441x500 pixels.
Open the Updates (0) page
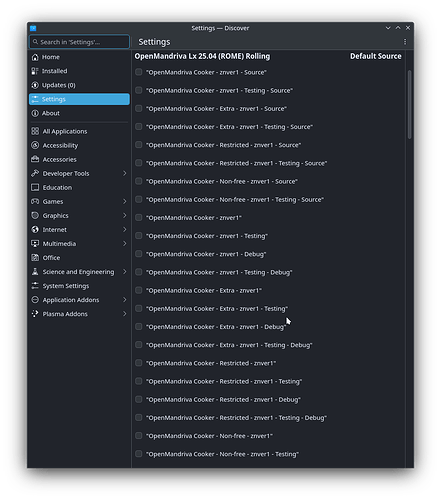coord(79,85)
